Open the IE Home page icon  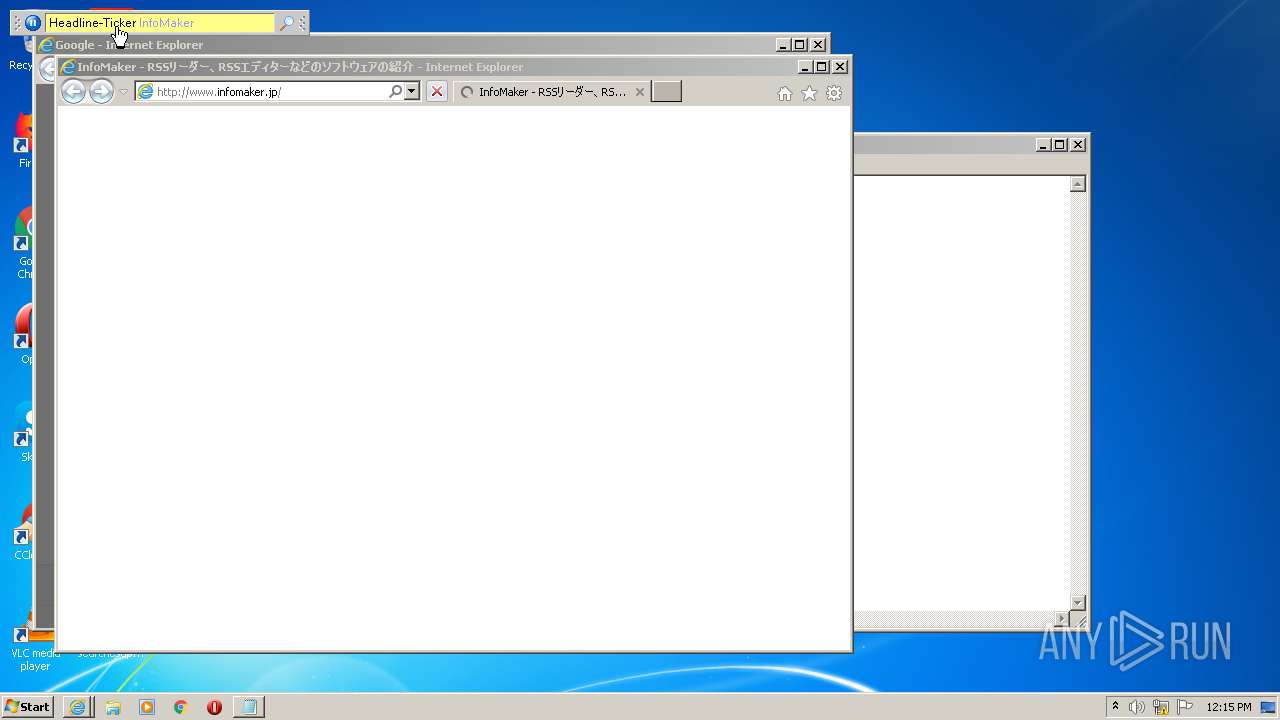tap(785, 93)
